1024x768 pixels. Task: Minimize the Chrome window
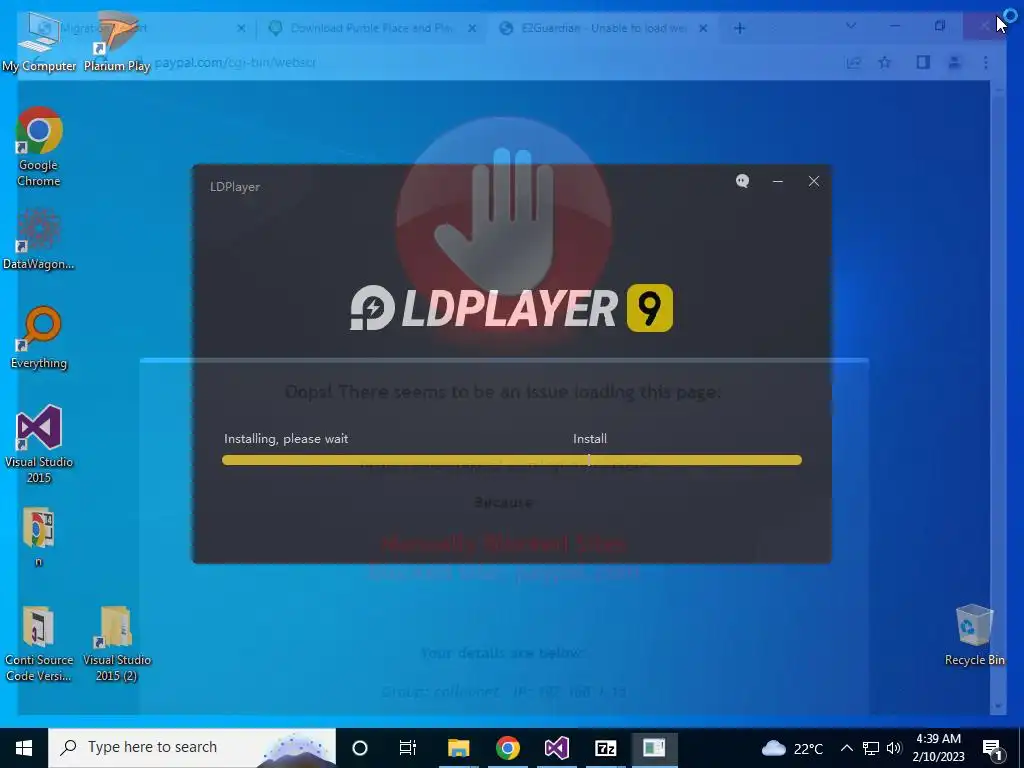coord(895,26)
